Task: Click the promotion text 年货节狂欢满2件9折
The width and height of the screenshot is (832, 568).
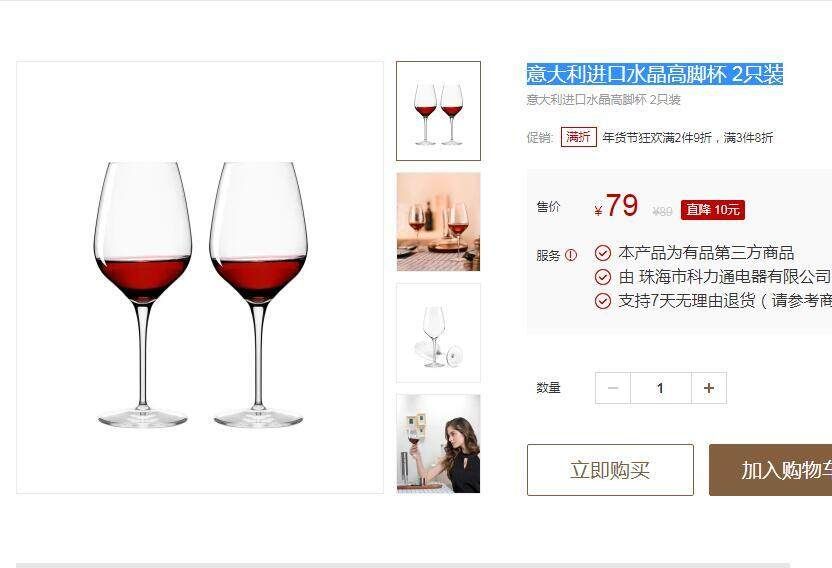Action: [x=657, y=137]
